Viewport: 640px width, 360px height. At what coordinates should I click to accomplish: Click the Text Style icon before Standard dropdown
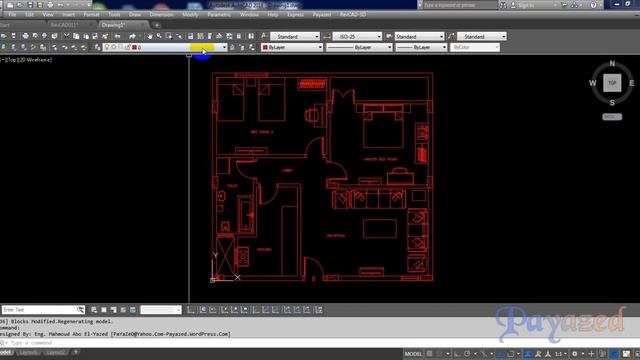[x=264, y=36]
